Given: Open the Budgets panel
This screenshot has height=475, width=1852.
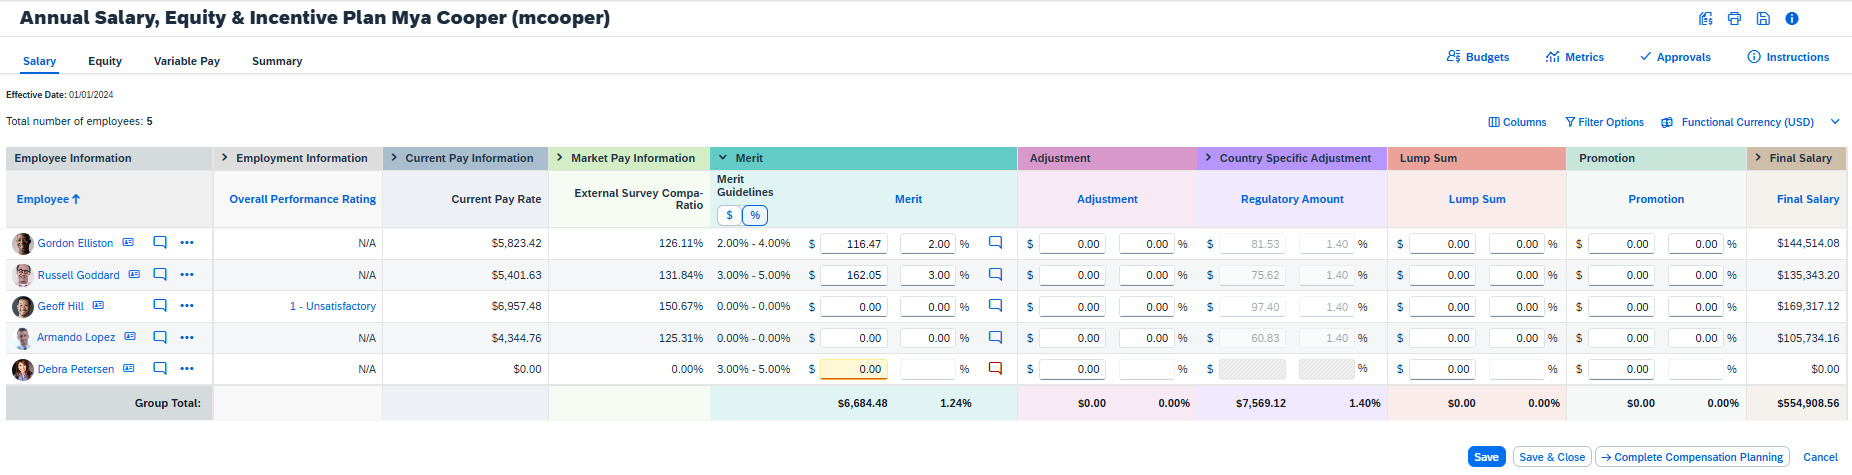Looking at the screenshot, I should (x=1478, y=57).
